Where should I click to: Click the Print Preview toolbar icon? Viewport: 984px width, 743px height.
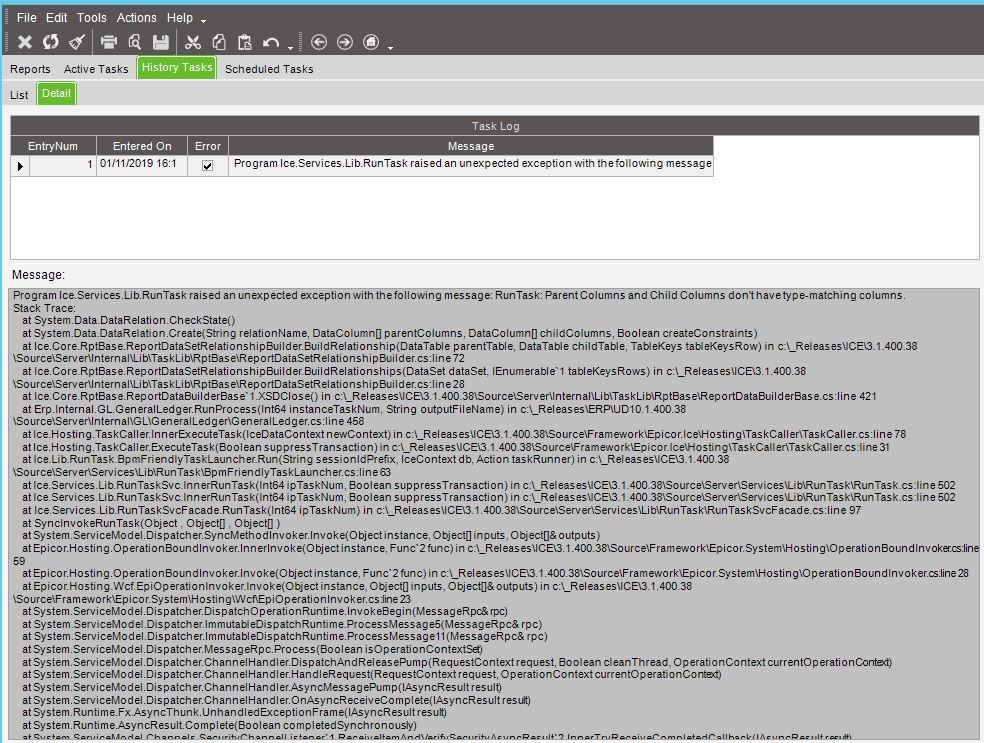pyautogui.click(x=134, y=42)
